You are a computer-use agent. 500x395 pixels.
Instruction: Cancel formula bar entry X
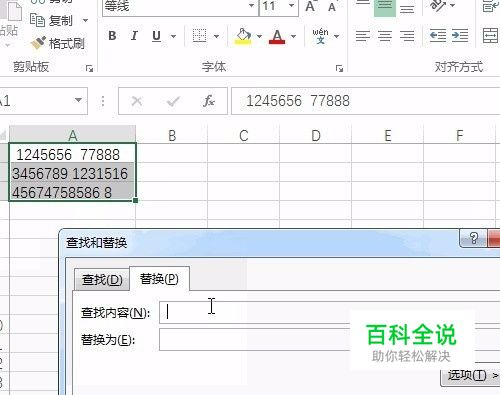pyautogui.click(x=137, y=101)
